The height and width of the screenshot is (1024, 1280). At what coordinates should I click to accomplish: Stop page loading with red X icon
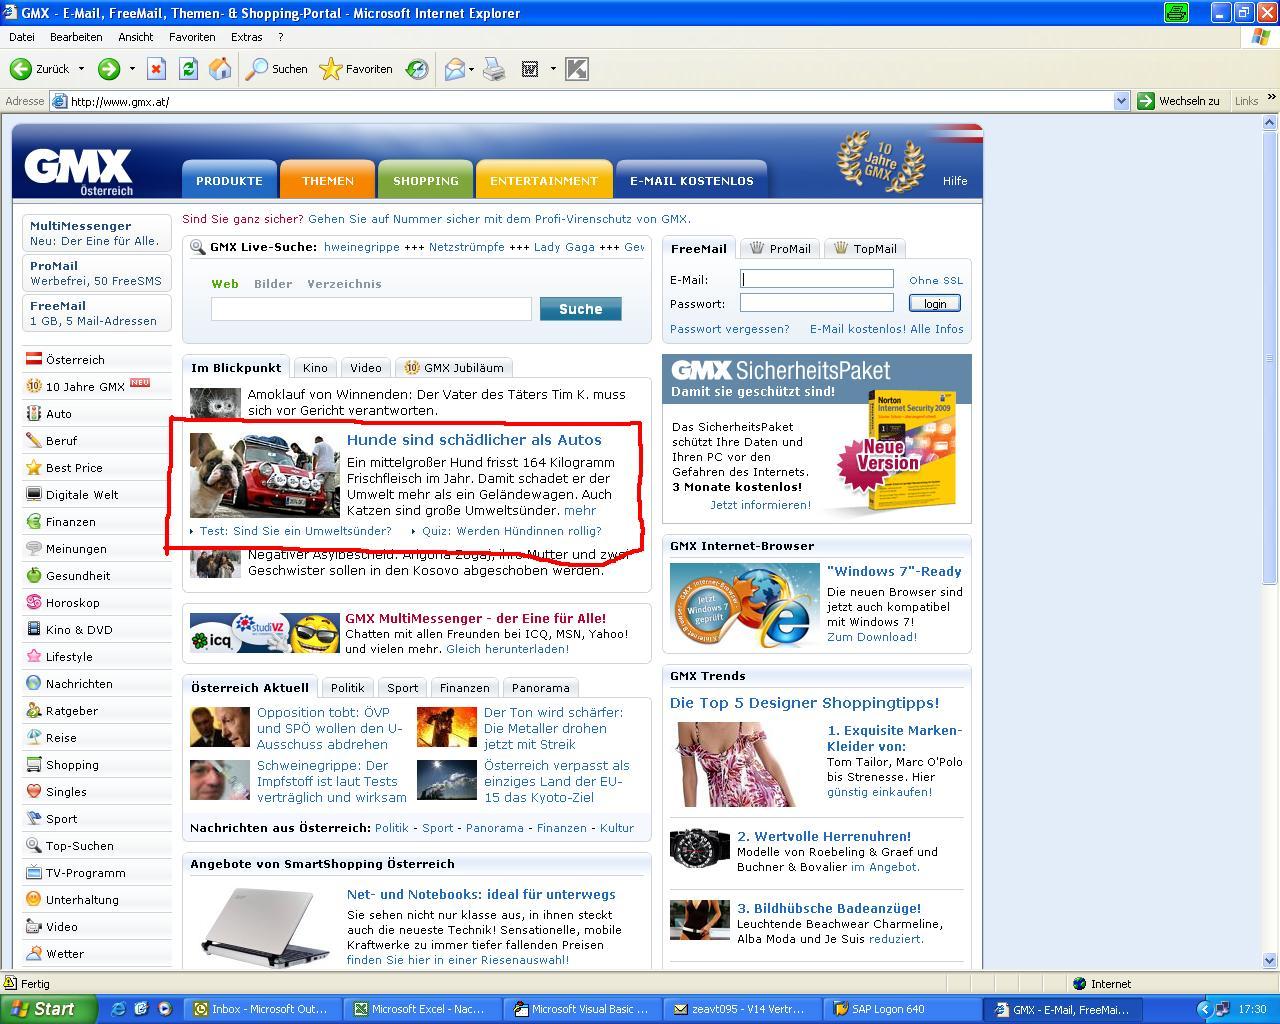156,69
